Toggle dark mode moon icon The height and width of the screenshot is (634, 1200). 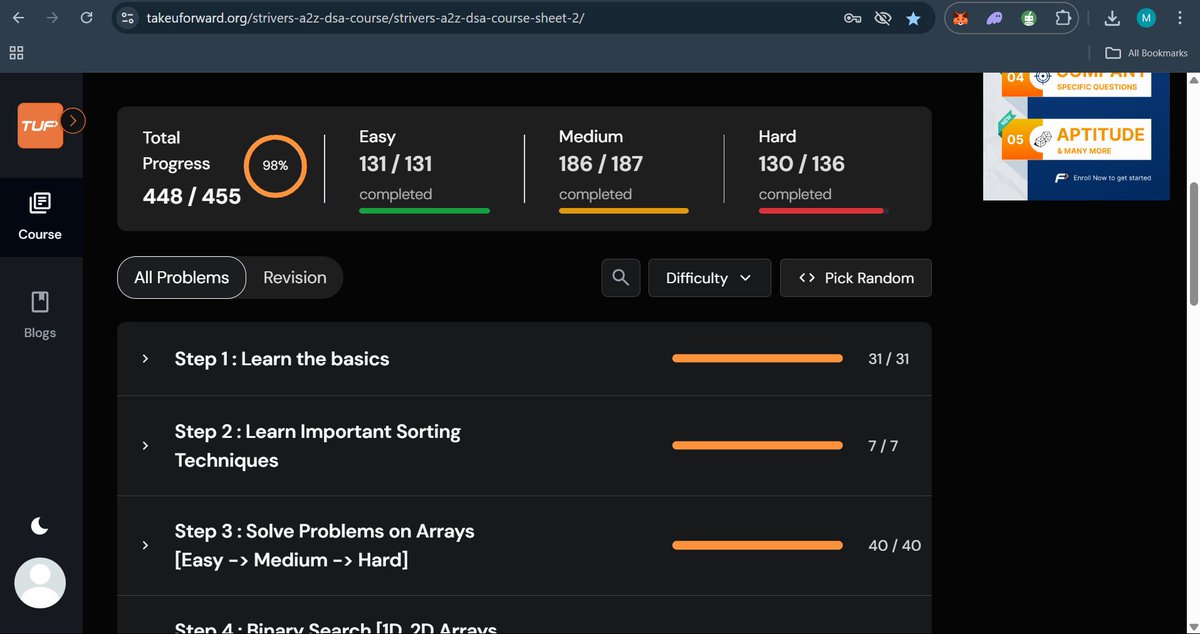coord(40,526)
